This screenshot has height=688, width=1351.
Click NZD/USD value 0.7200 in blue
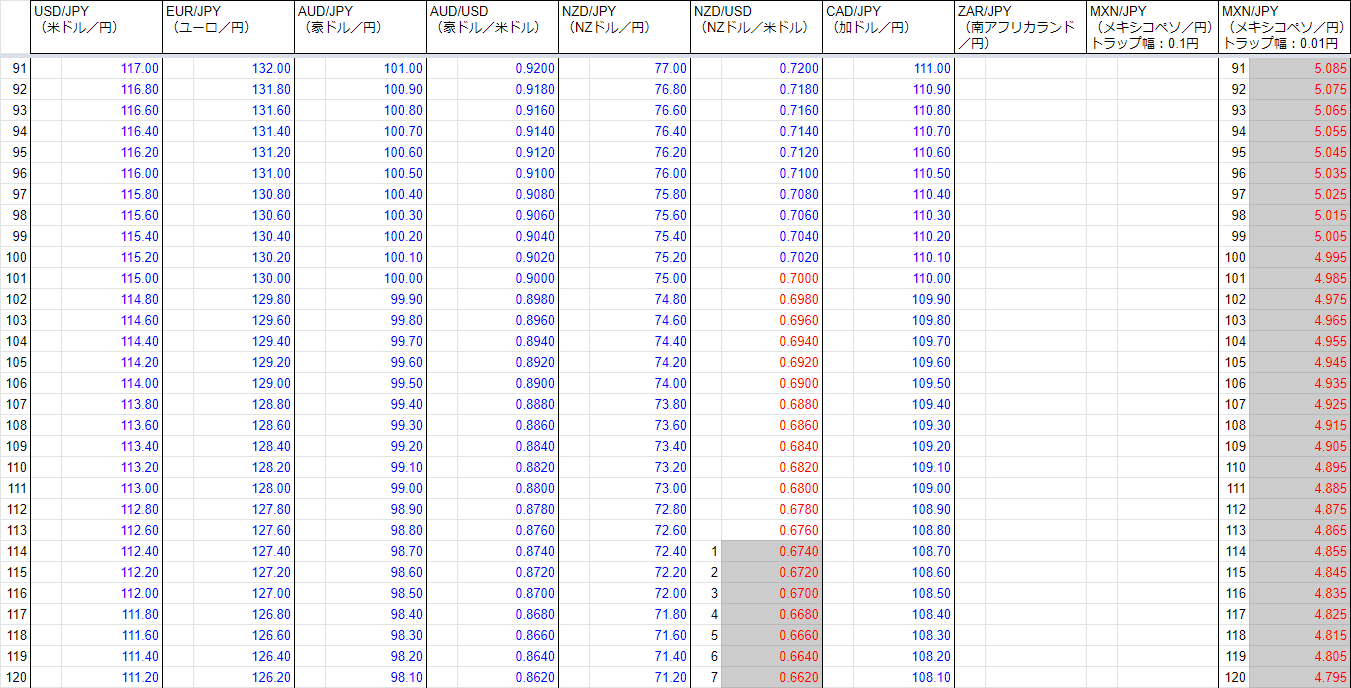pyautogui.click(x=771, y=68)
